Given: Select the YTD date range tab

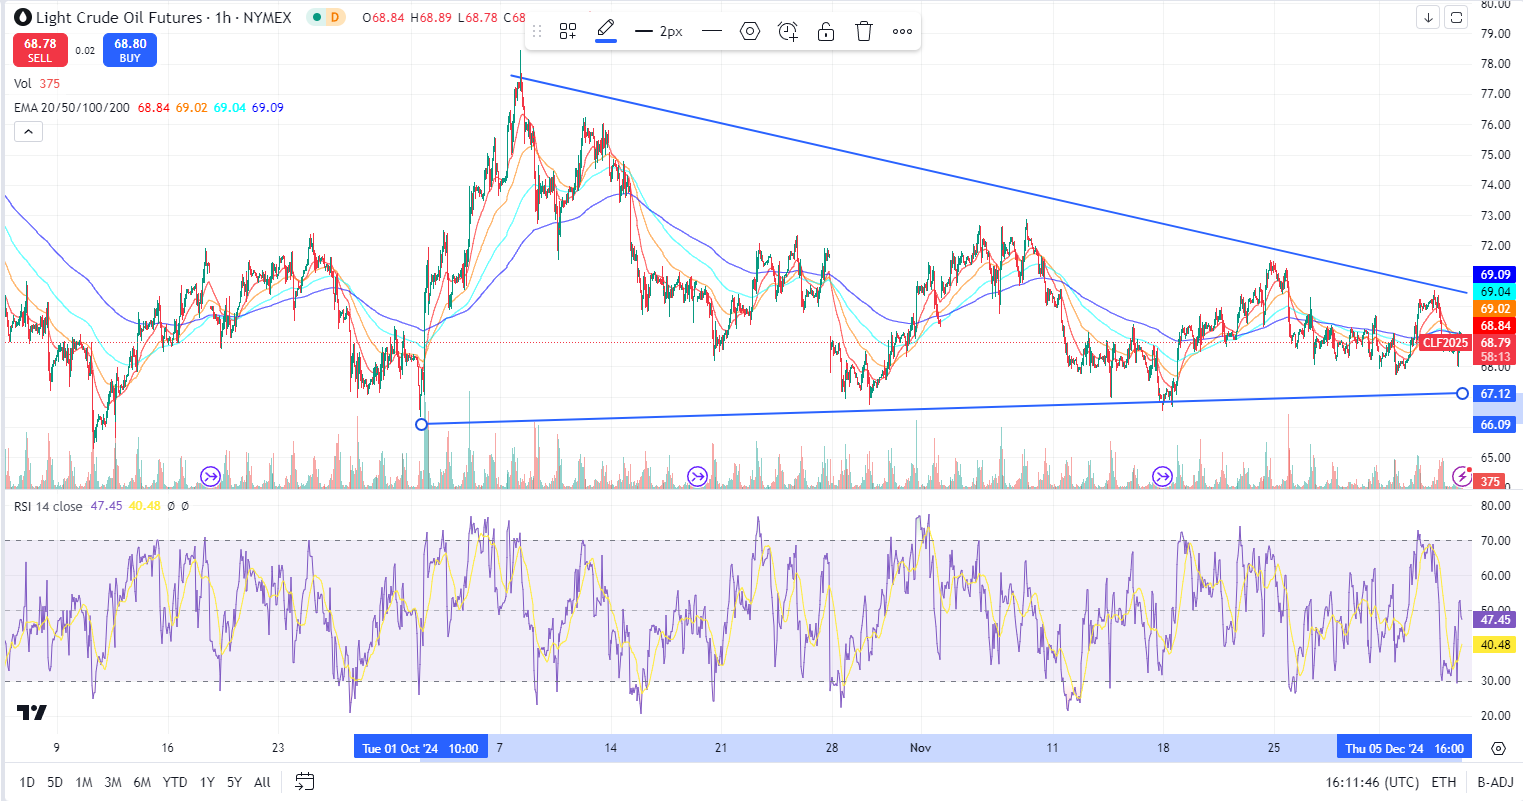Looking at the screenshot, I should point(175,782).
